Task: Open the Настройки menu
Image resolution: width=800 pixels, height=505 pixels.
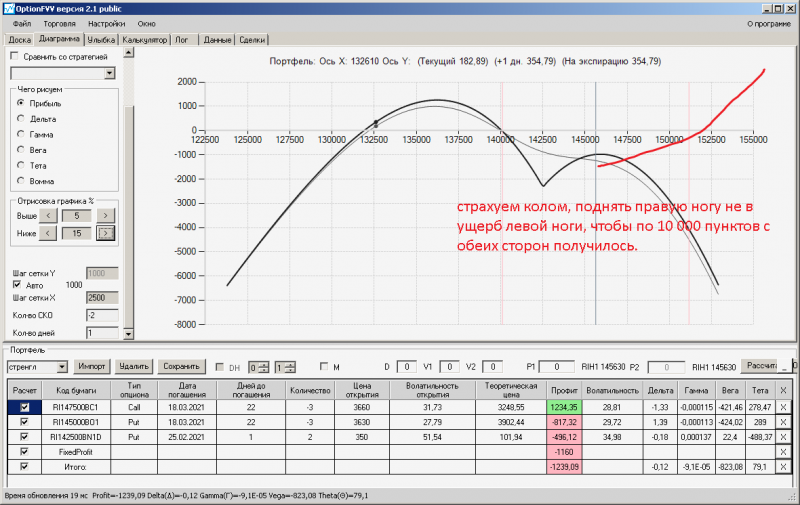Action: 106,23
